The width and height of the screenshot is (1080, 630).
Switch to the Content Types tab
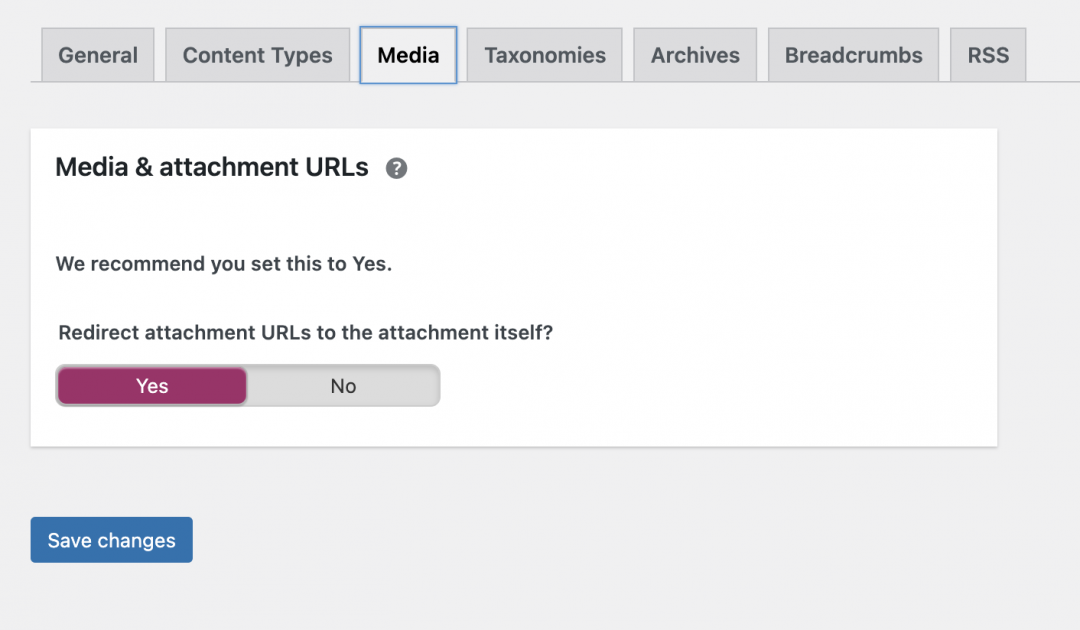click(257, 55)
